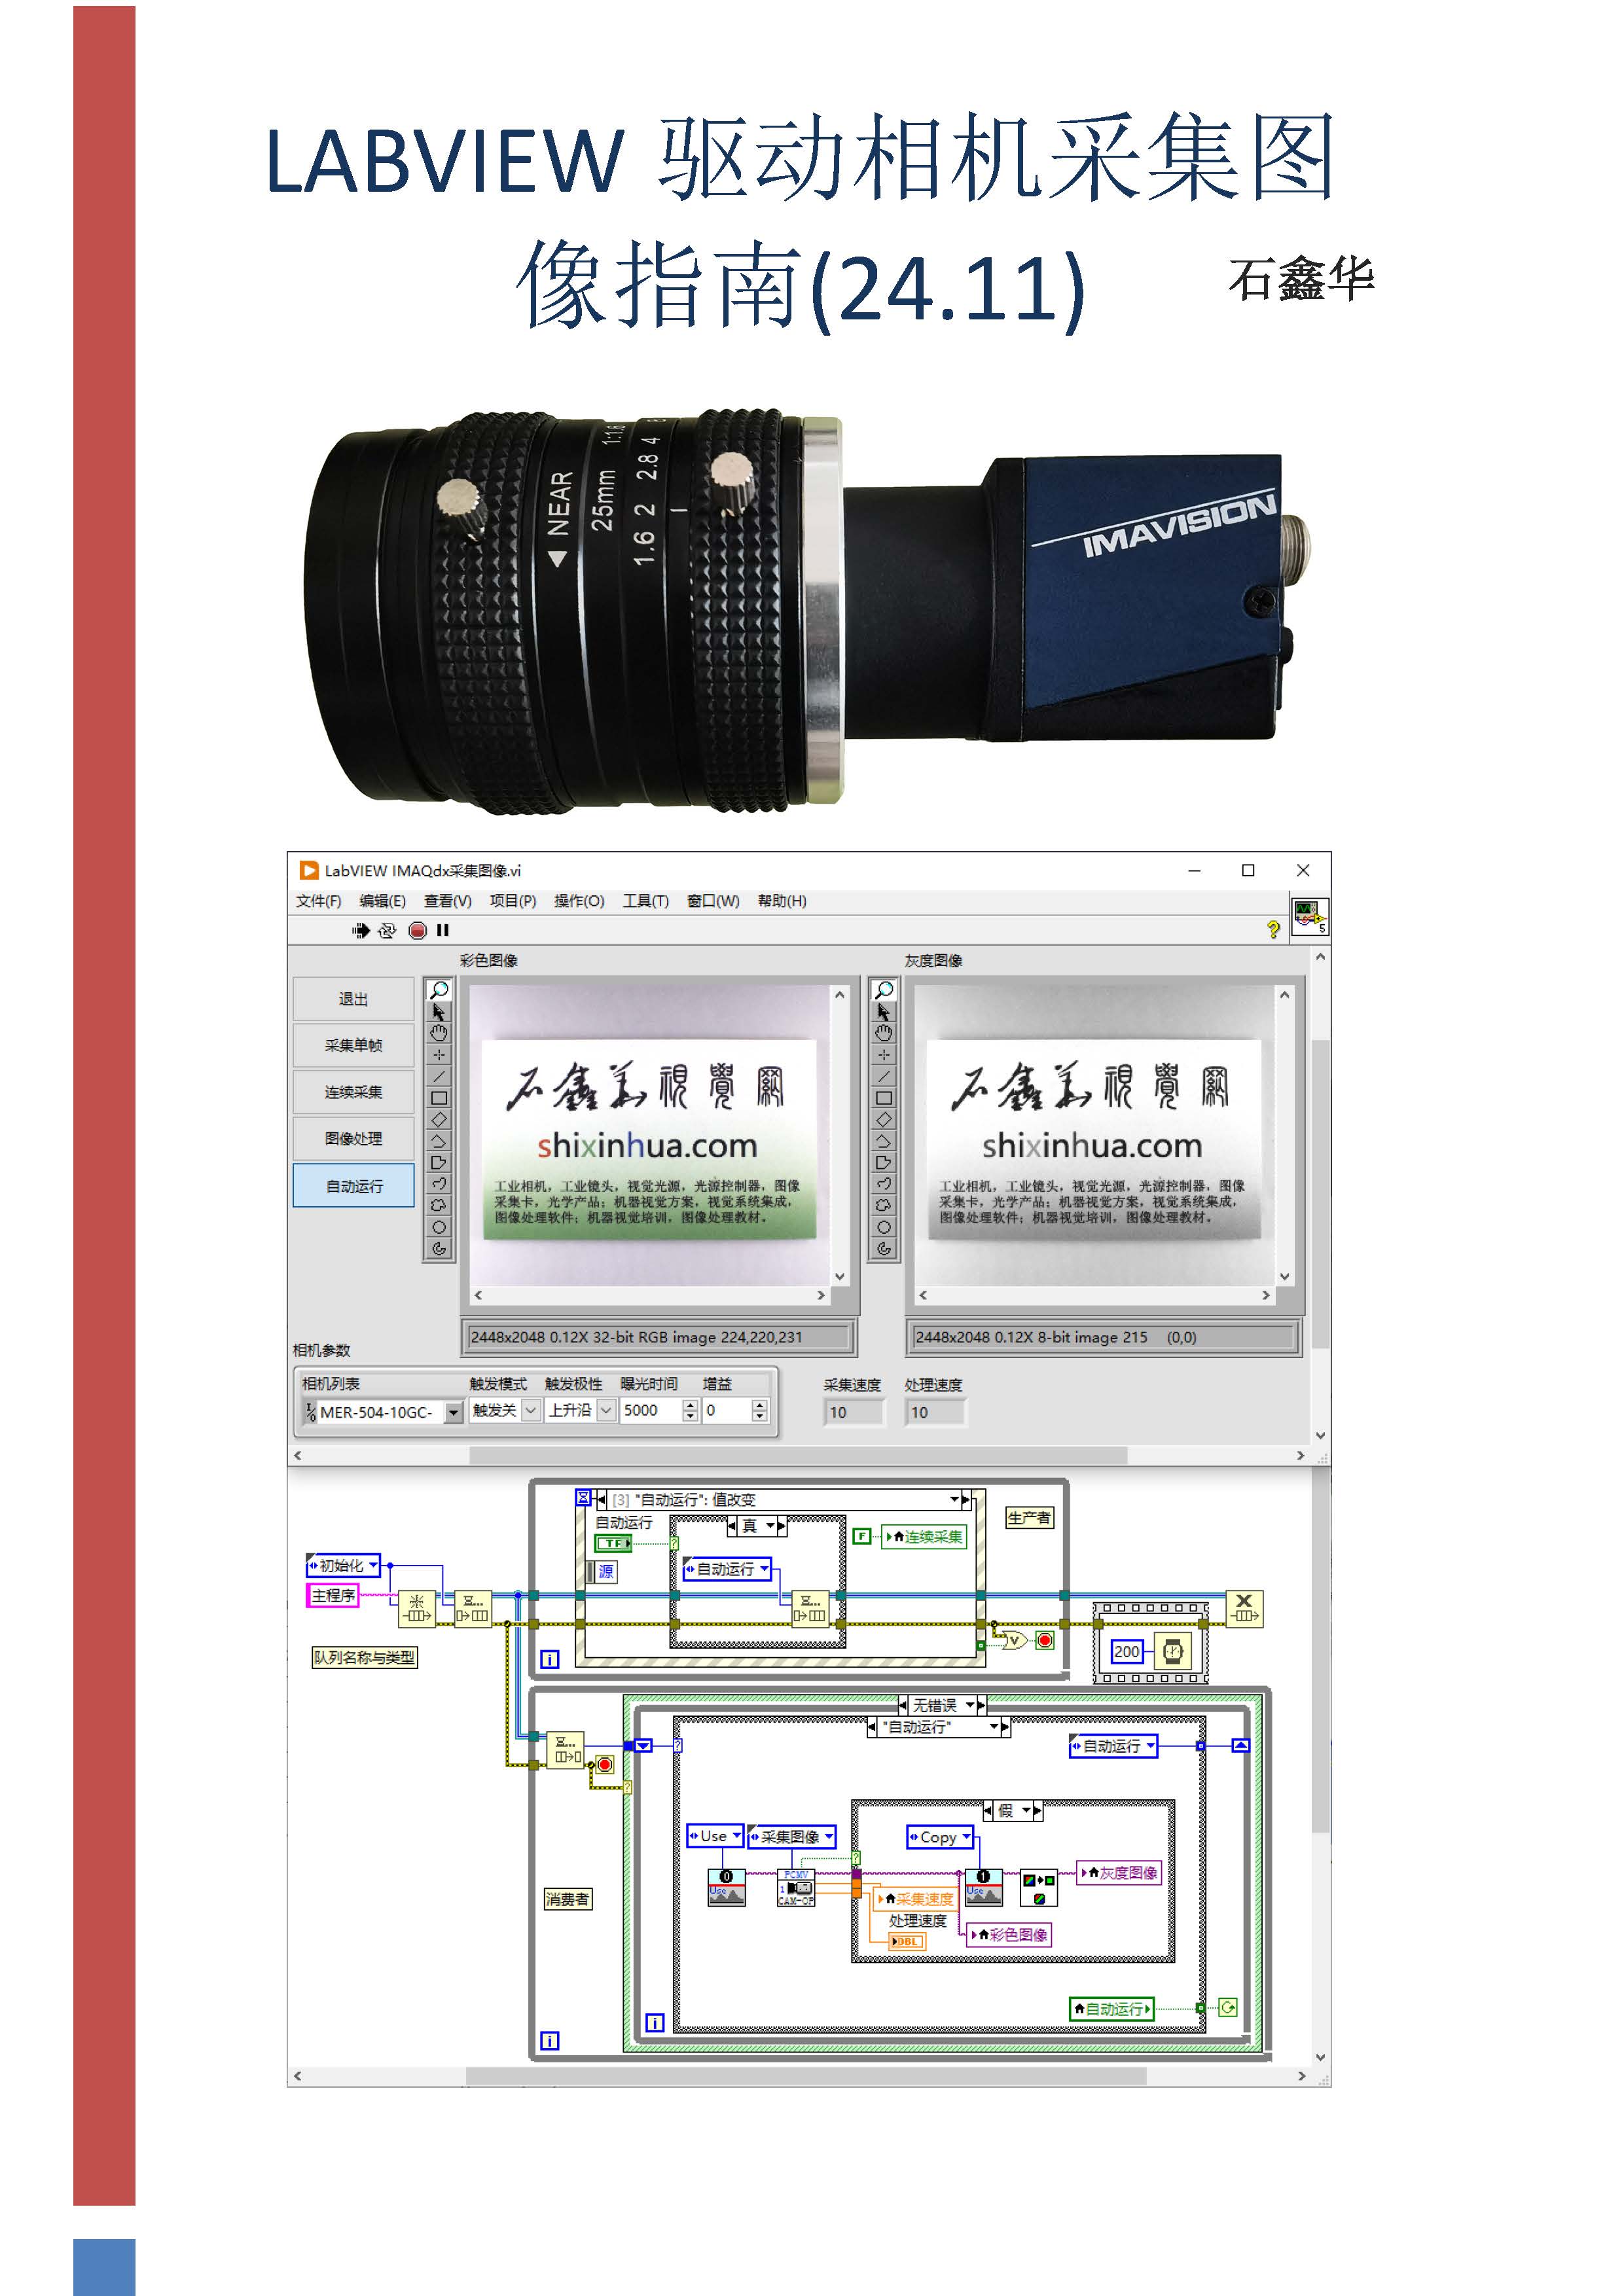Open the 工具(T) menu
The width and height of the screenshot is (1624, 2296).
pyautogui.click(x=646, y=901)
